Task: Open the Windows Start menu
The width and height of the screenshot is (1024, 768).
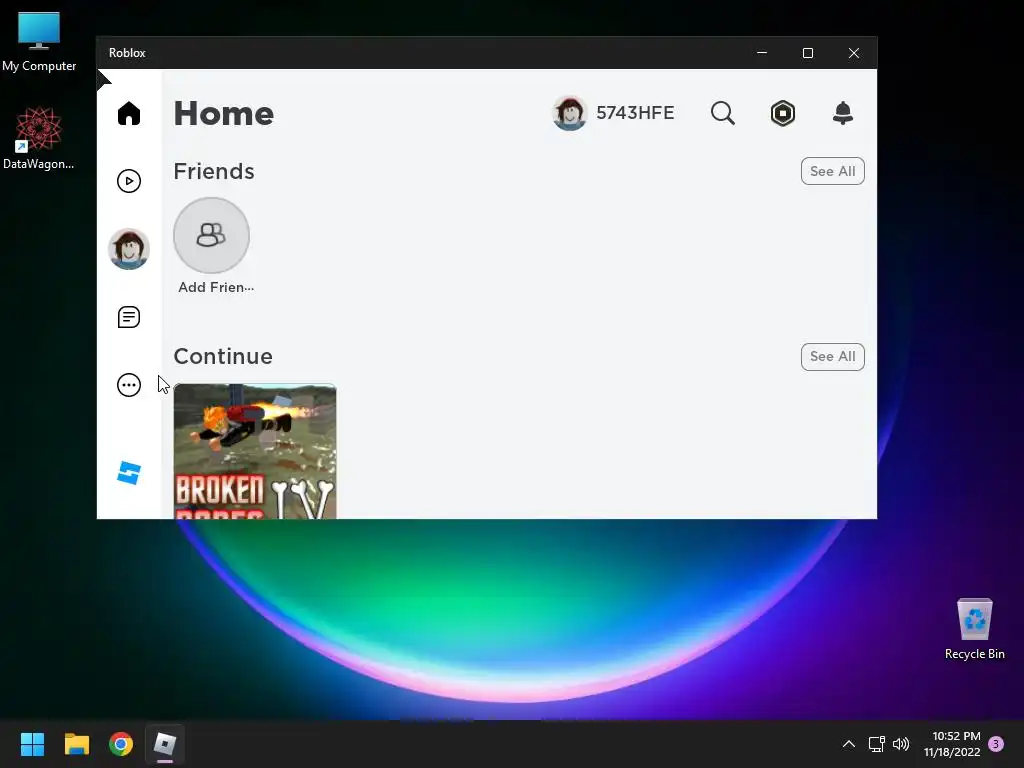Action: click(32, 744)
